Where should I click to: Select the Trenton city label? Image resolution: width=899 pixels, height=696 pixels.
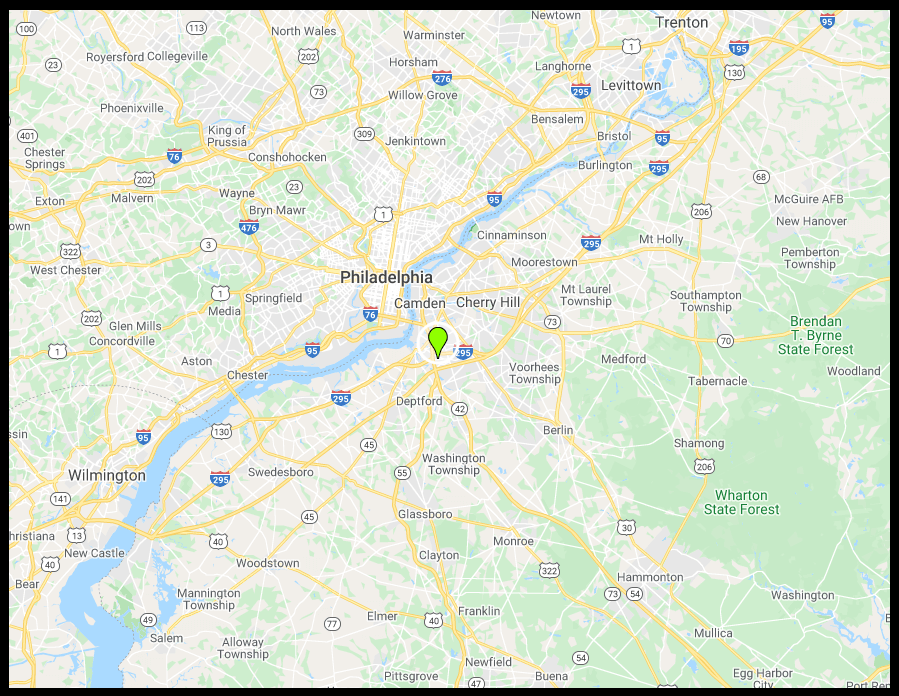682,22
